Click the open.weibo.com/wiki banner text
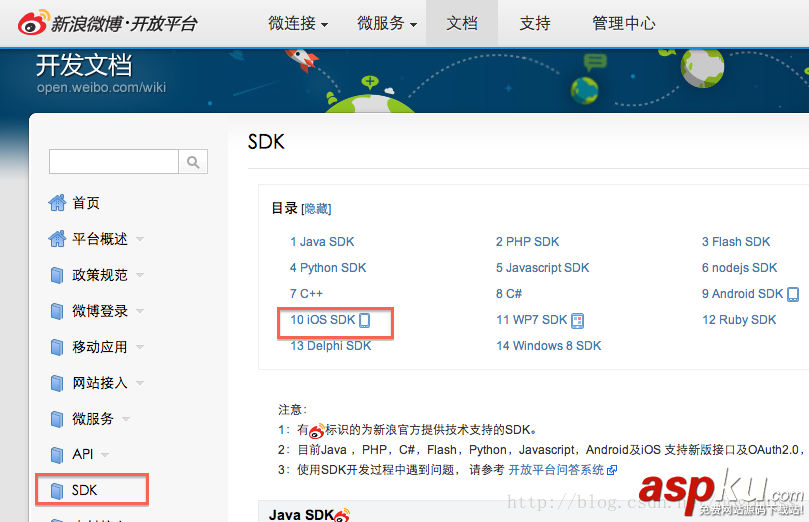Image resolution: width=809 pixels, height=522 pixels. 101,87
